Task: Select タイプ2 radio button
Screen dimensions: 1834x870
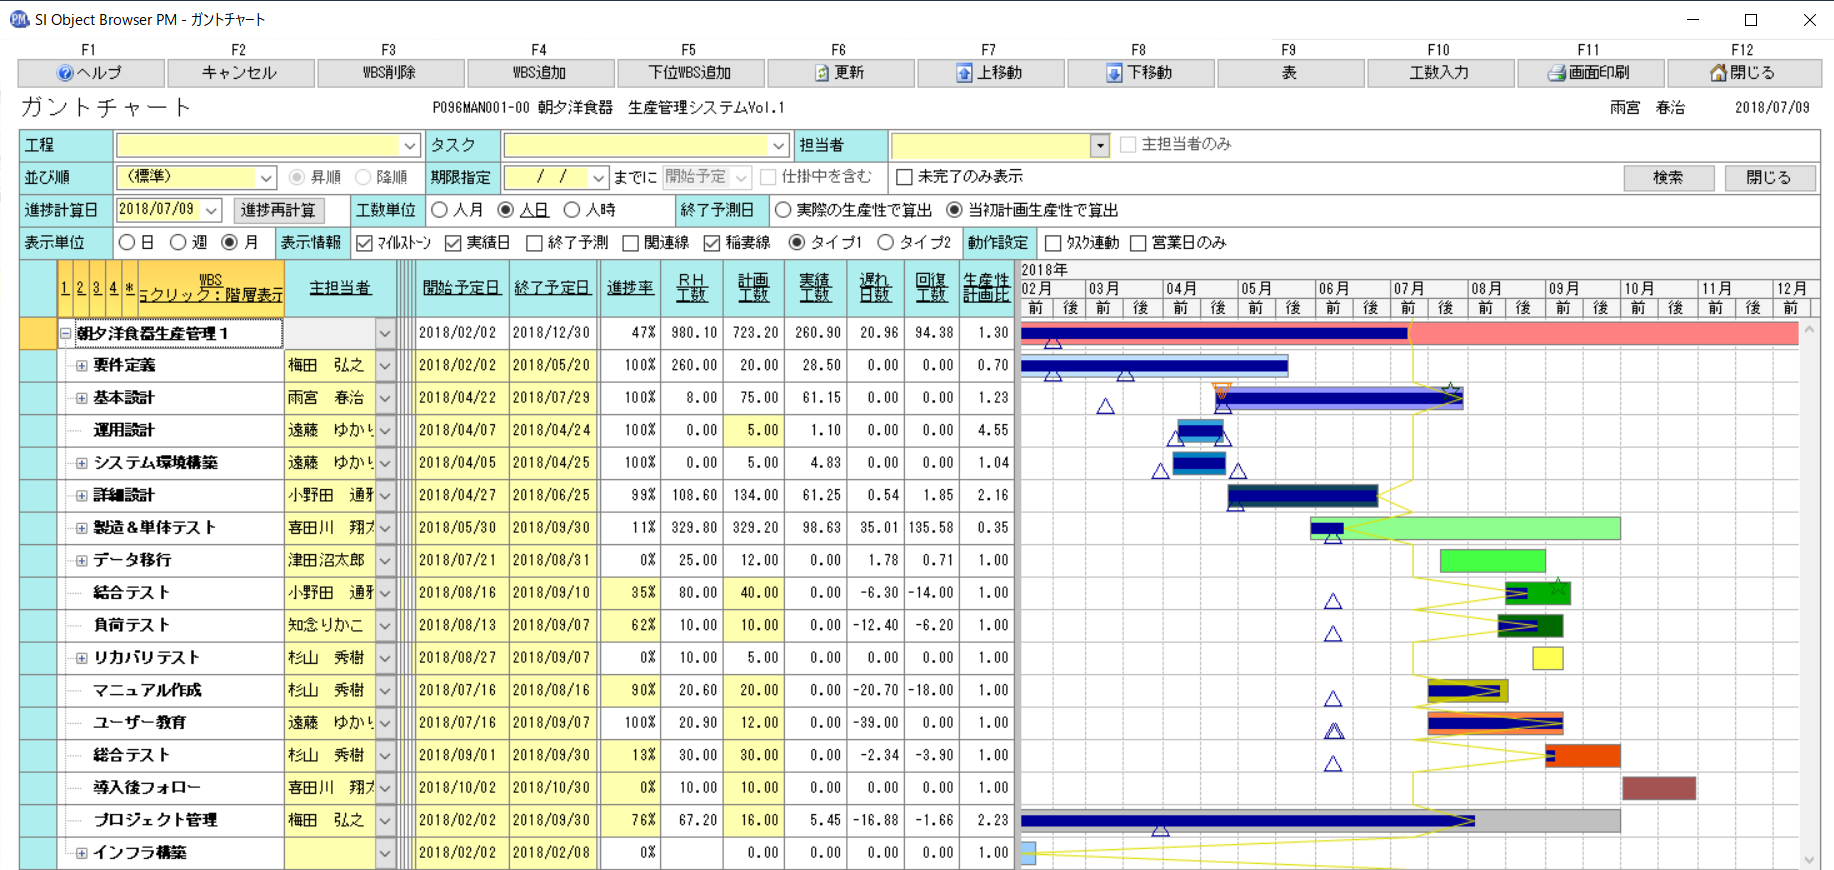Action: 885,242
